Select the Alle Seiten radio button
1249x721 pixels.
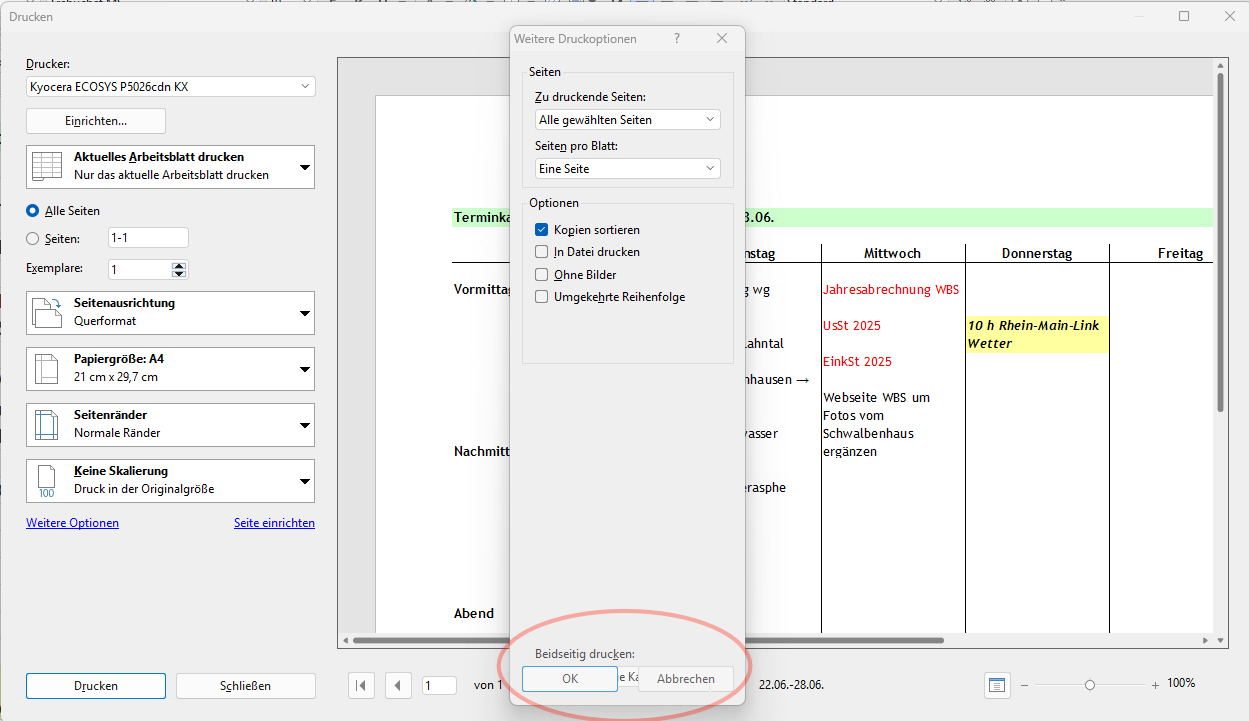[x=33, y=211]
